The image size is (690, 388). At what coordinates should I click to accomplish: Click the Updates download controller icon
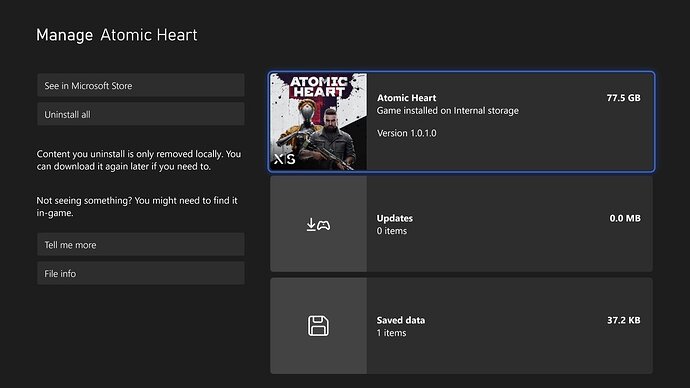pyautogui.click(x=318, y=225)
